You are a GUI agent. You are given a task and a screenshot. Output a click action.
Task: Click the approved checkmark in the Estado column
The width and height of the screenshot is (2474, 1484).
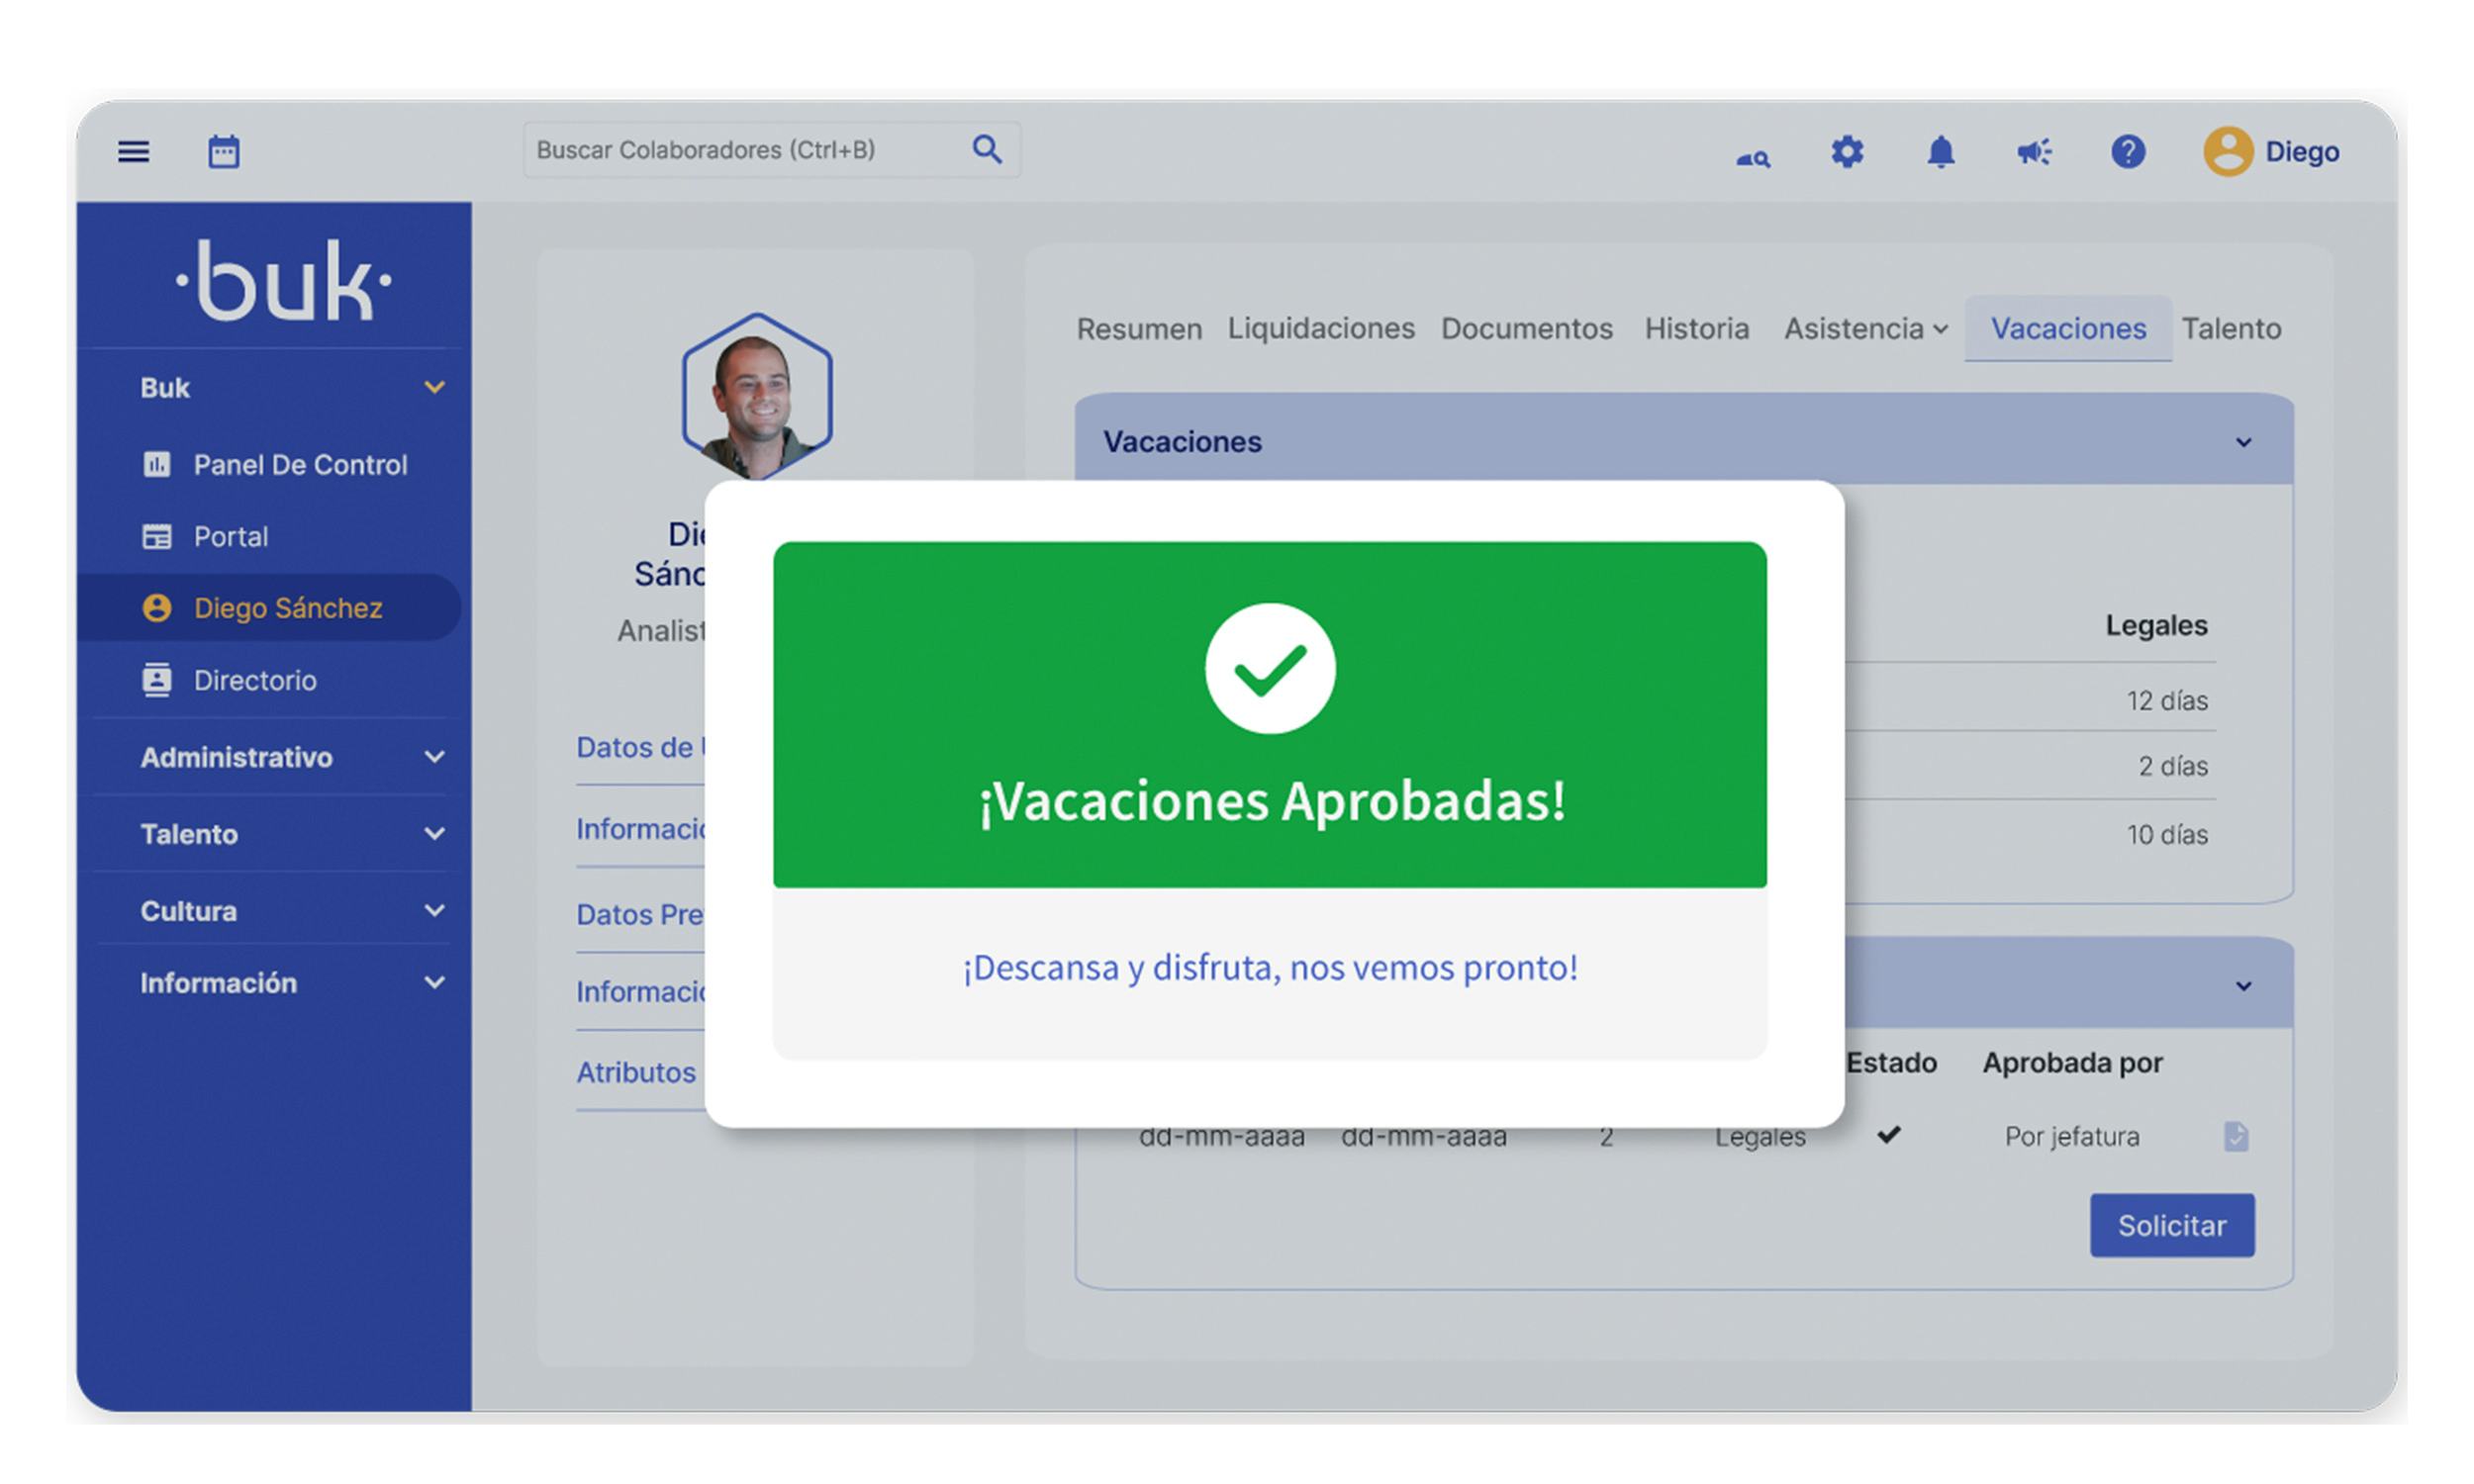(1891, 1134)
